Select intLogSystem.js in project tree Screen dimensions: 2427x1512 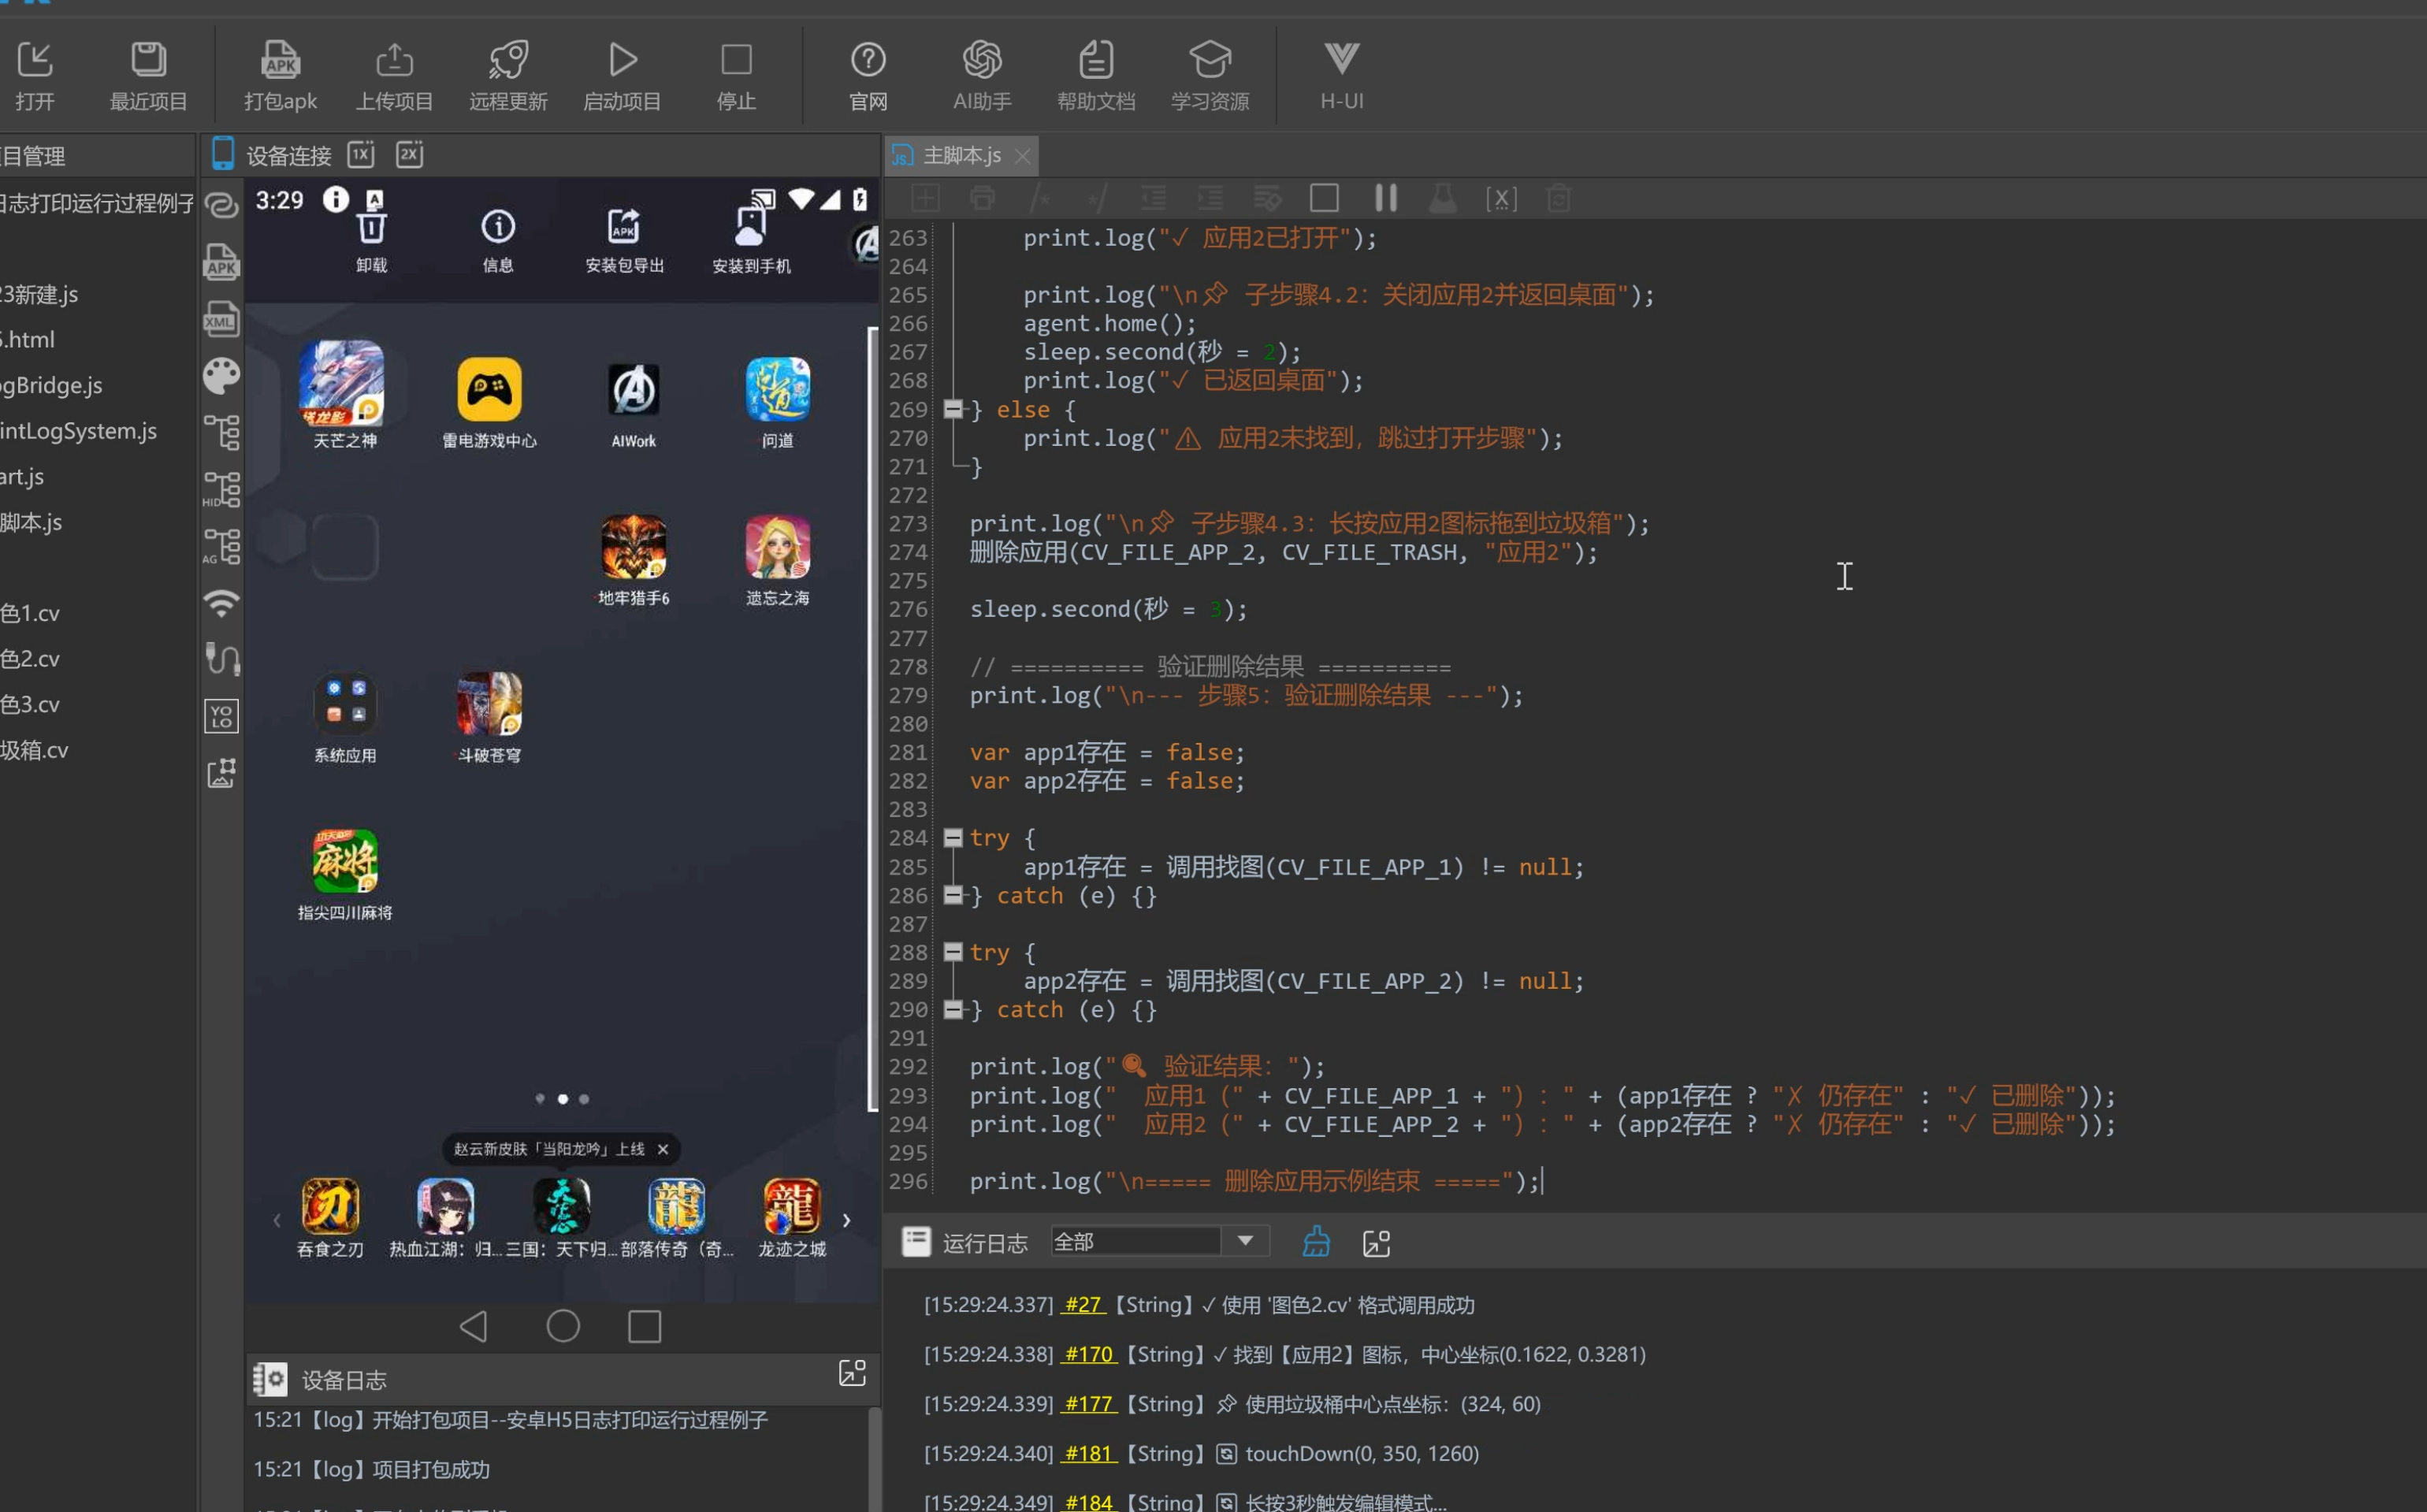[x=79, y=431]
